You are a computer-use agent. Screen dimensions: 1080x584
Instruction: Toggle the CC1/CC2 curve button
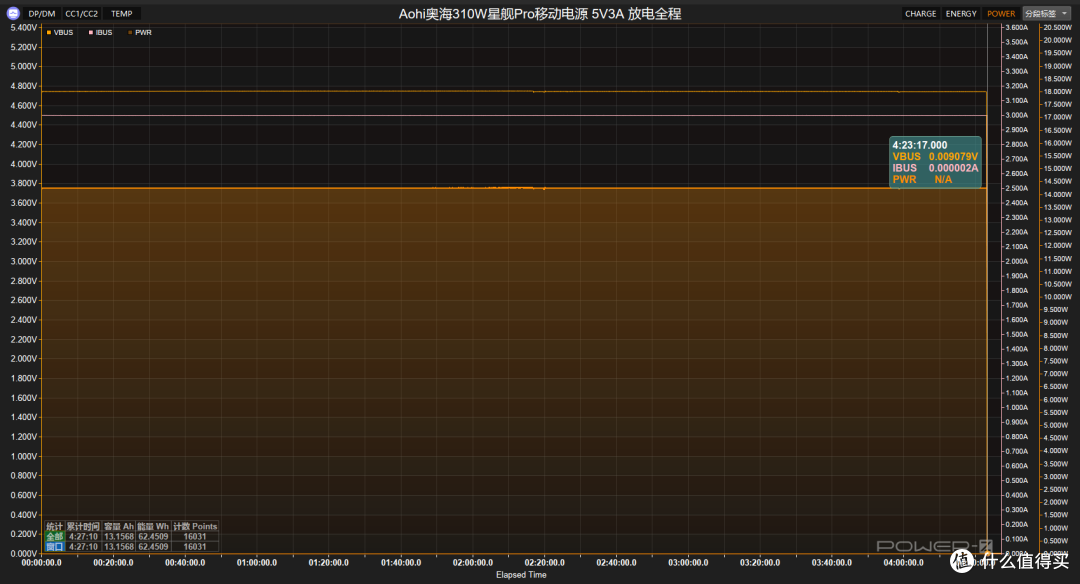[81, 14]
